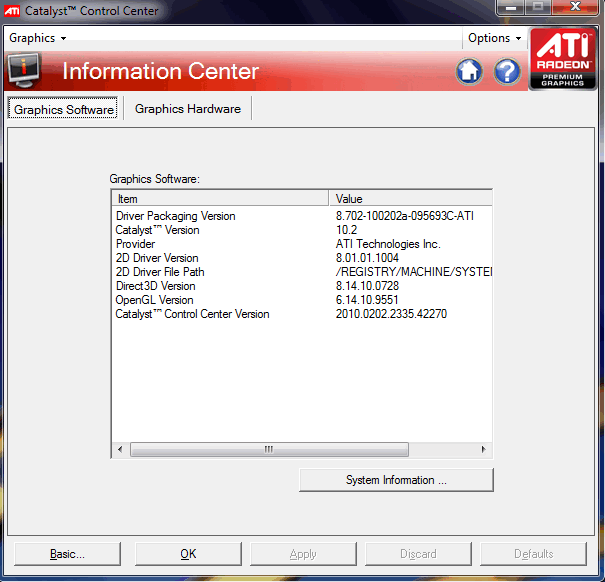Open the Graphics dropdown menu
This screenshot has height=582, width=605.
(37, 38)
